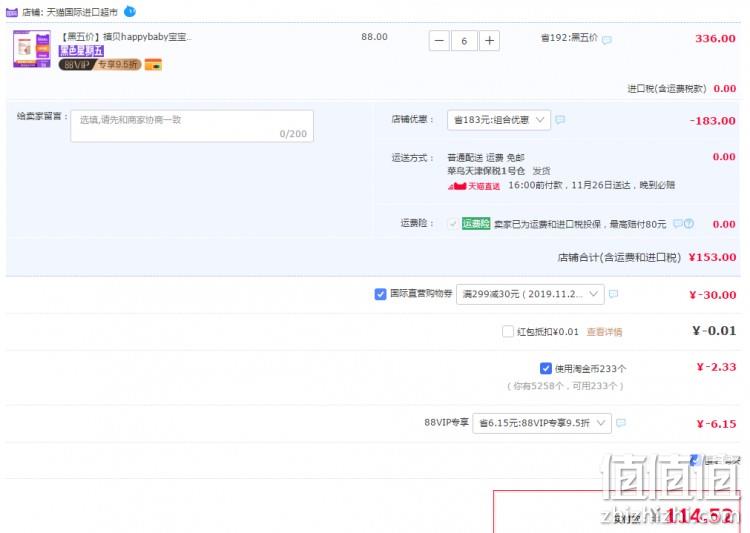This screenshot has width=750, height=533.
Task: Open the happybaby product thumbnail
Action: coord(32,48)
